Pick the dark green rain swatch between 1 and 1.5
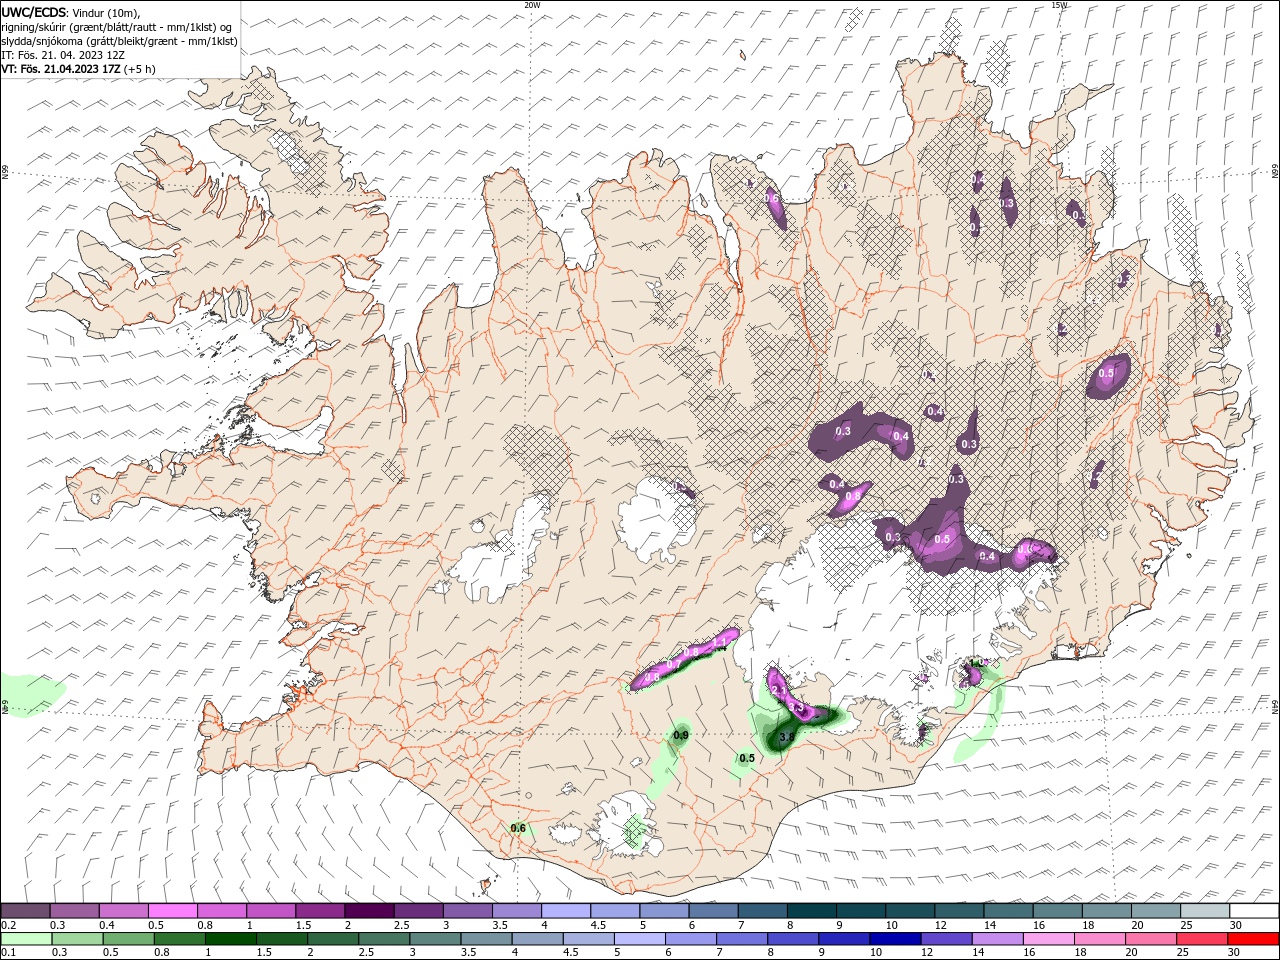Screen dimensions: 1280x960 [x=229, y=938]
